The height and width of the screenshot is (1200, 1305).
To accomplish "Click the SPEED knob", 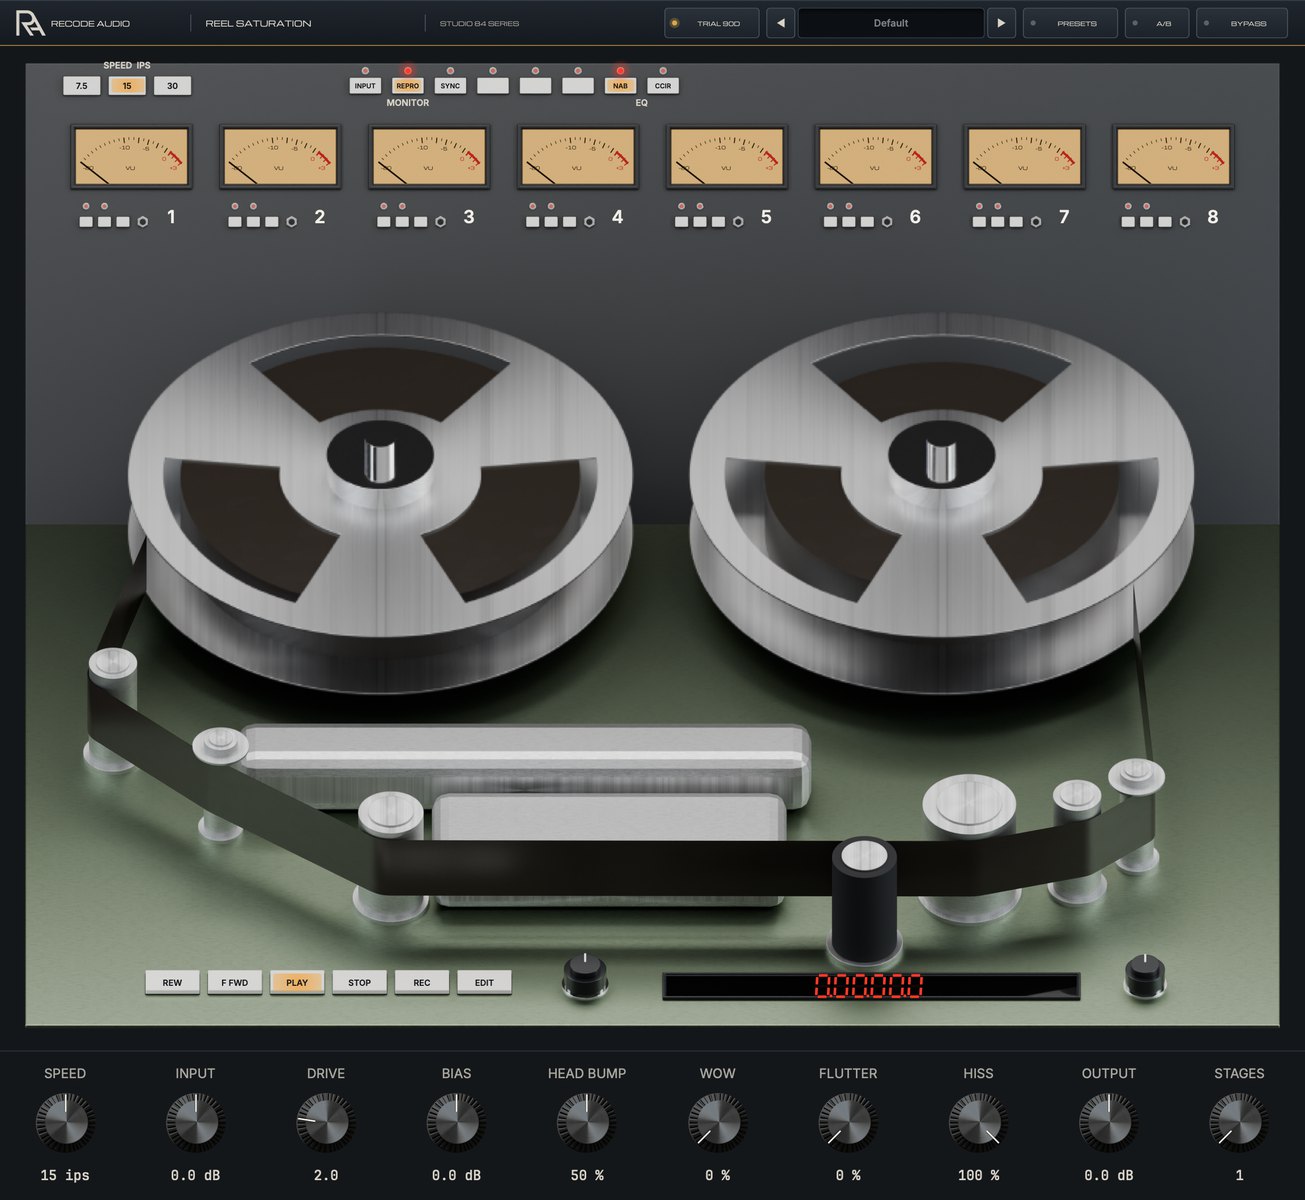I will 65,1122.
